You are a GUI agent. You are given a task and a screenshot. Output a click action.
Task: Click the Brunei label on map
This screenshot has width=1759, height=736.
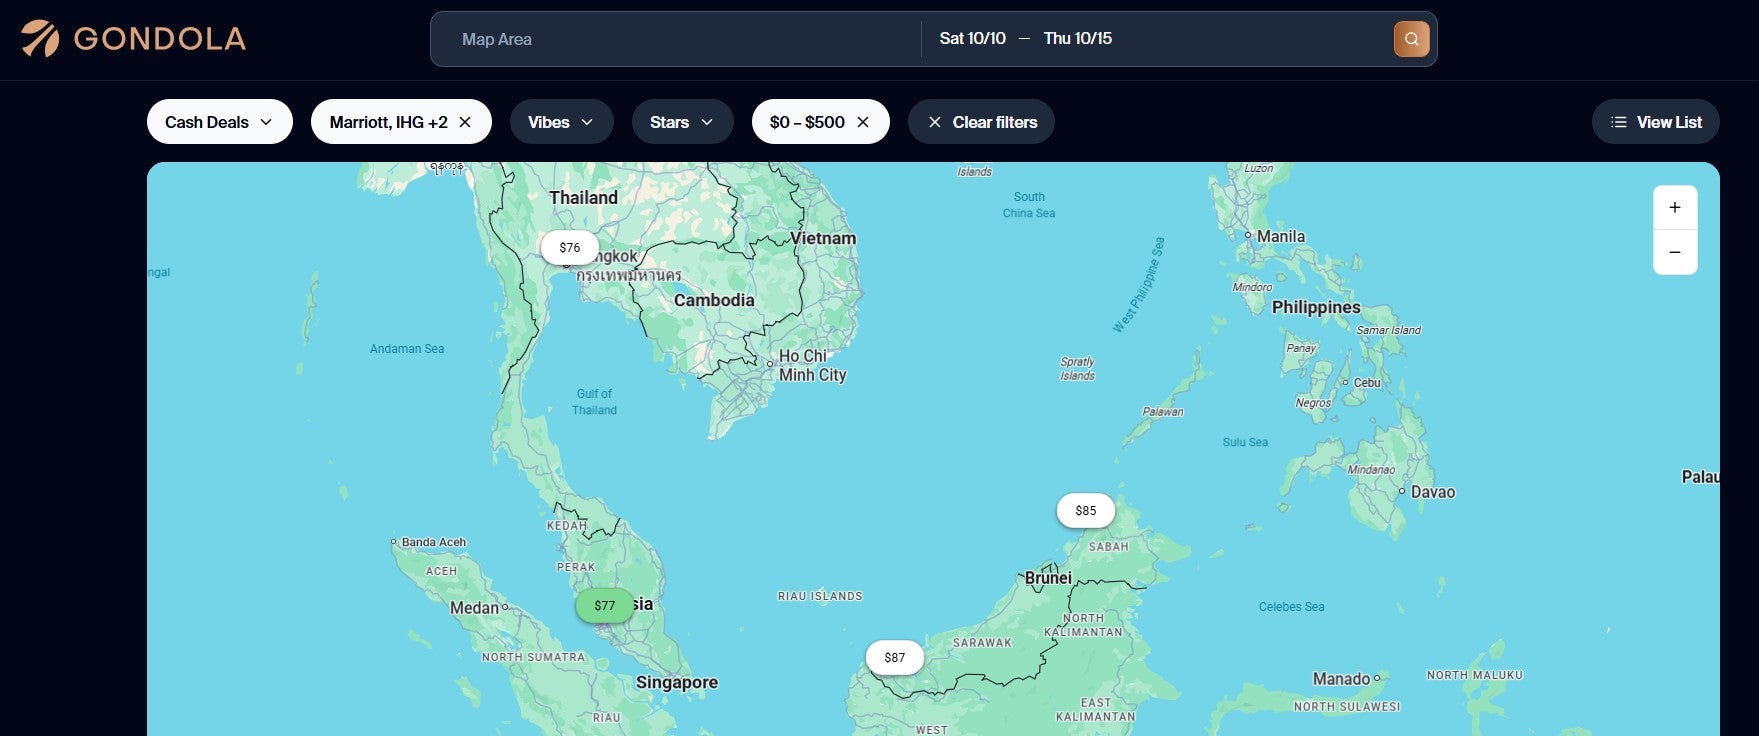tap(1048, 578)
